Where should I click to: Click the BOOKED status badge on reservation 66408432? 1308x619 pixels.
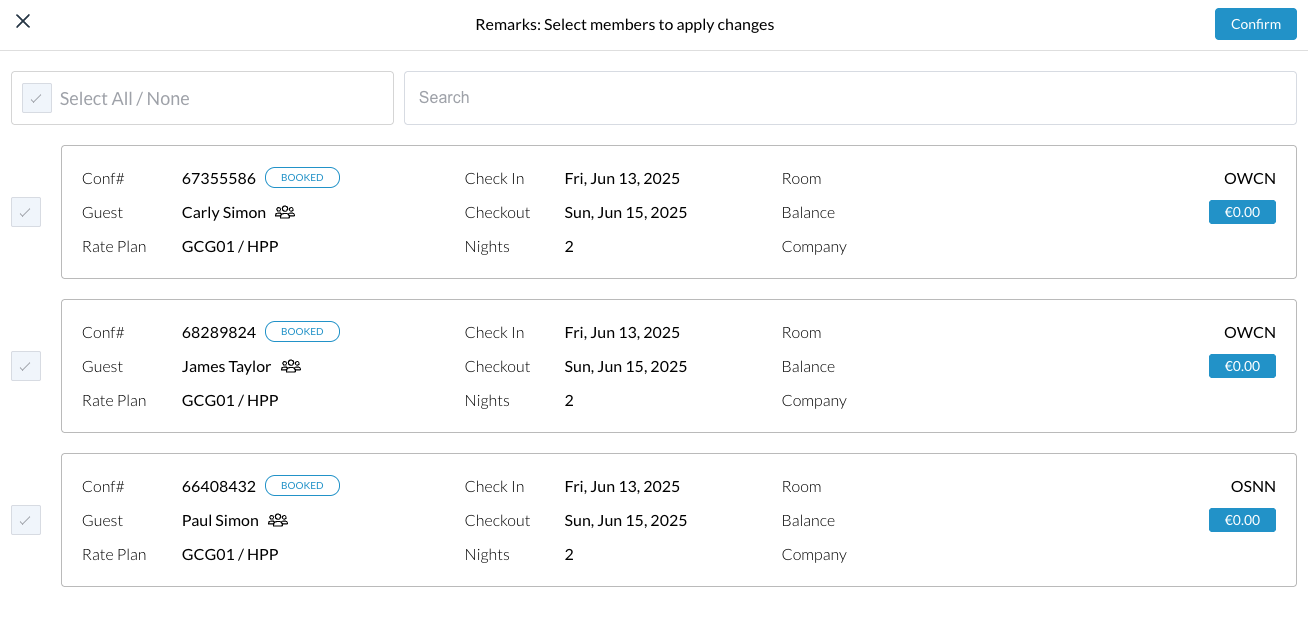coord(302,485)
